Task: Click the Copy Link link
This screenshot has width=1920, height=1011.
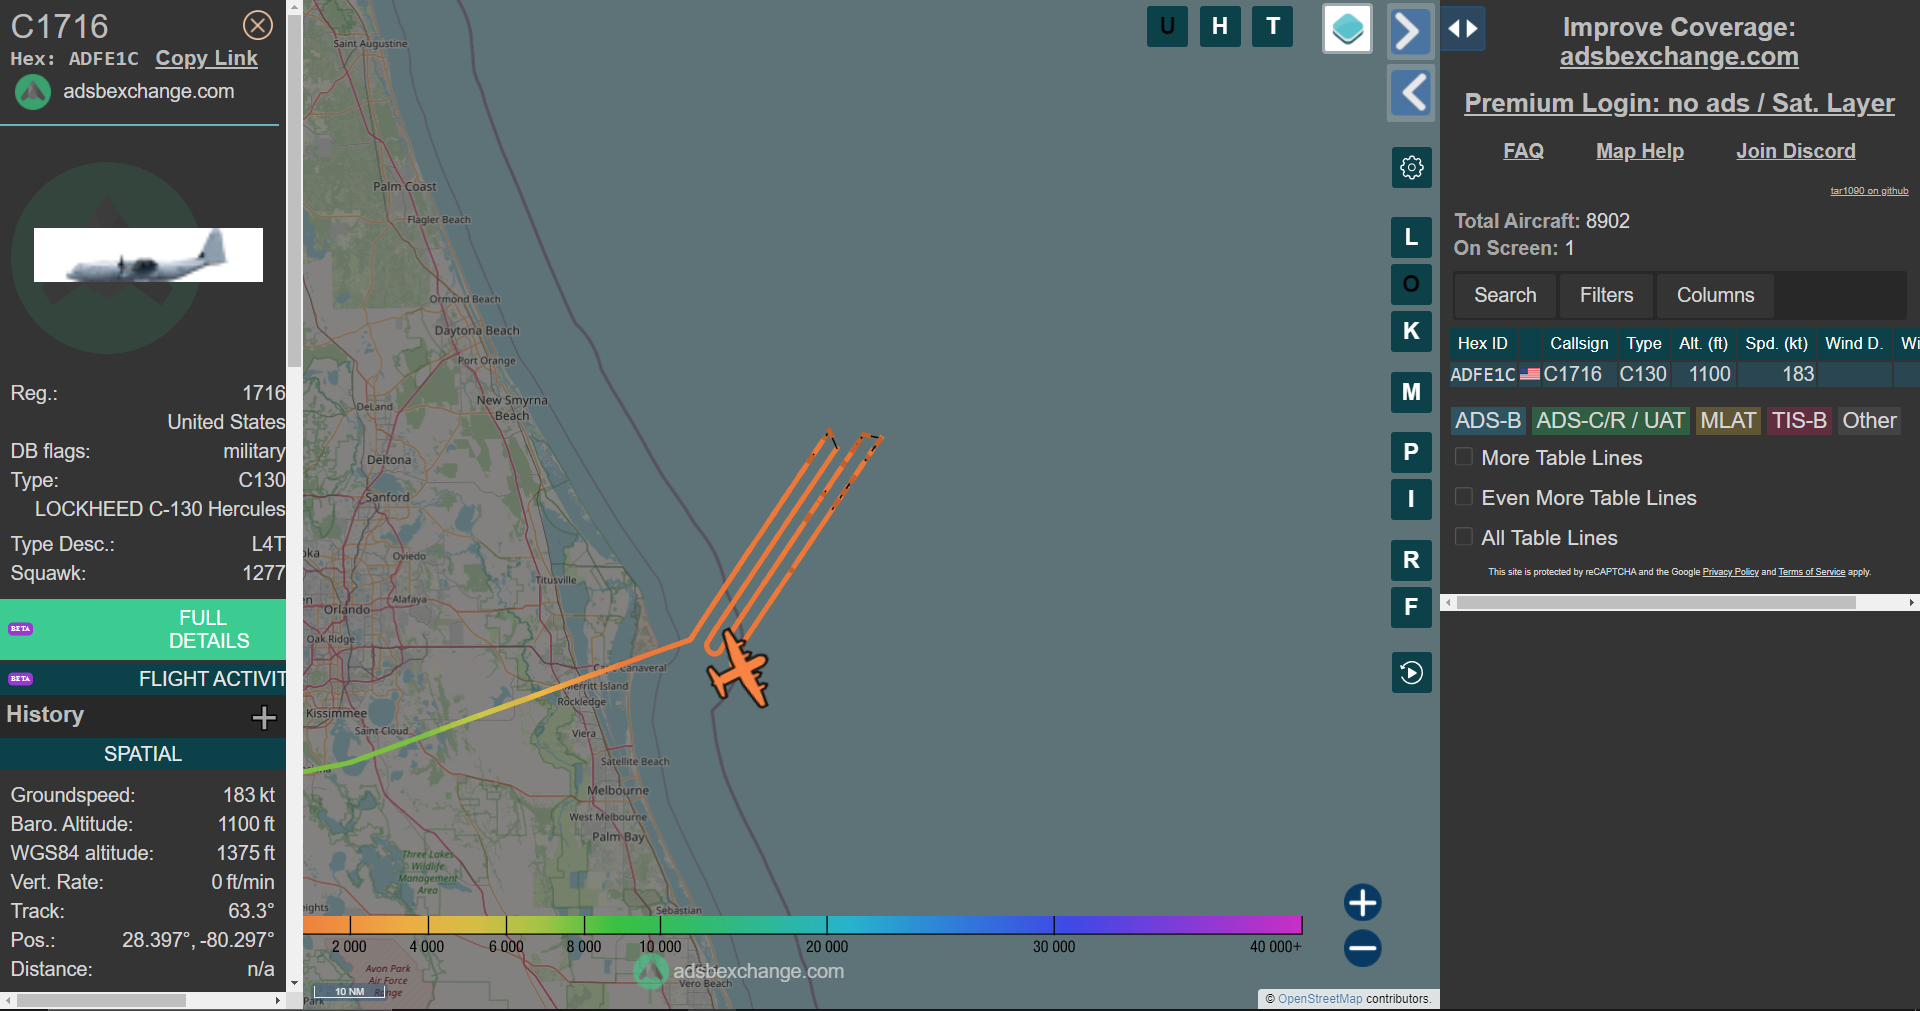Action: click(206, 58)
